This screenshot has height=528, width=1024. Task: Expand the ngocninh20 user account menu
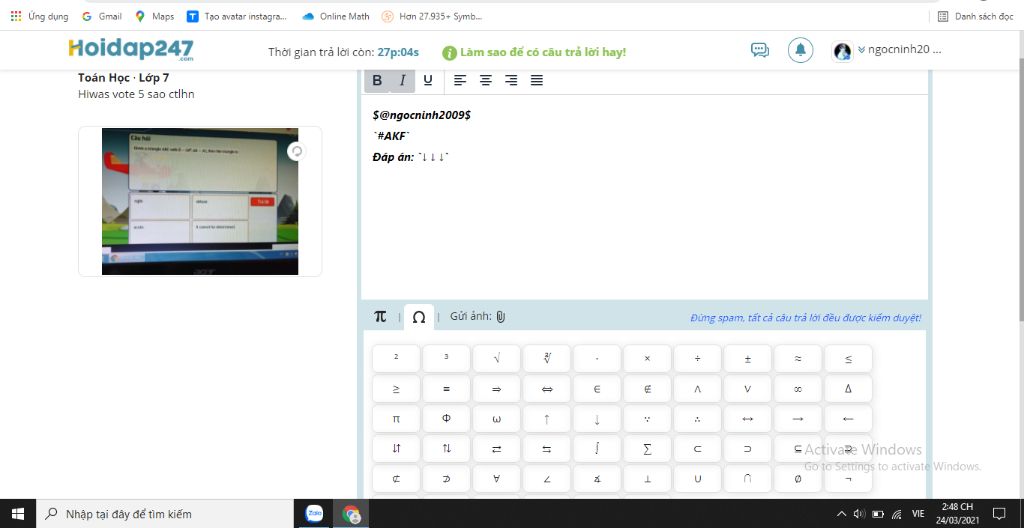click(x=899, y=50)
